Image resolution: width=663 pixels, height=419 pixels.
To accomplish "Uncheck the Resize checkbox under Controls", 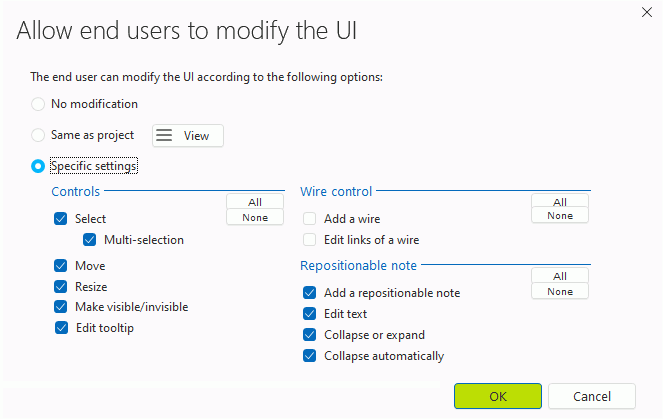I will (x=60, y=287).
